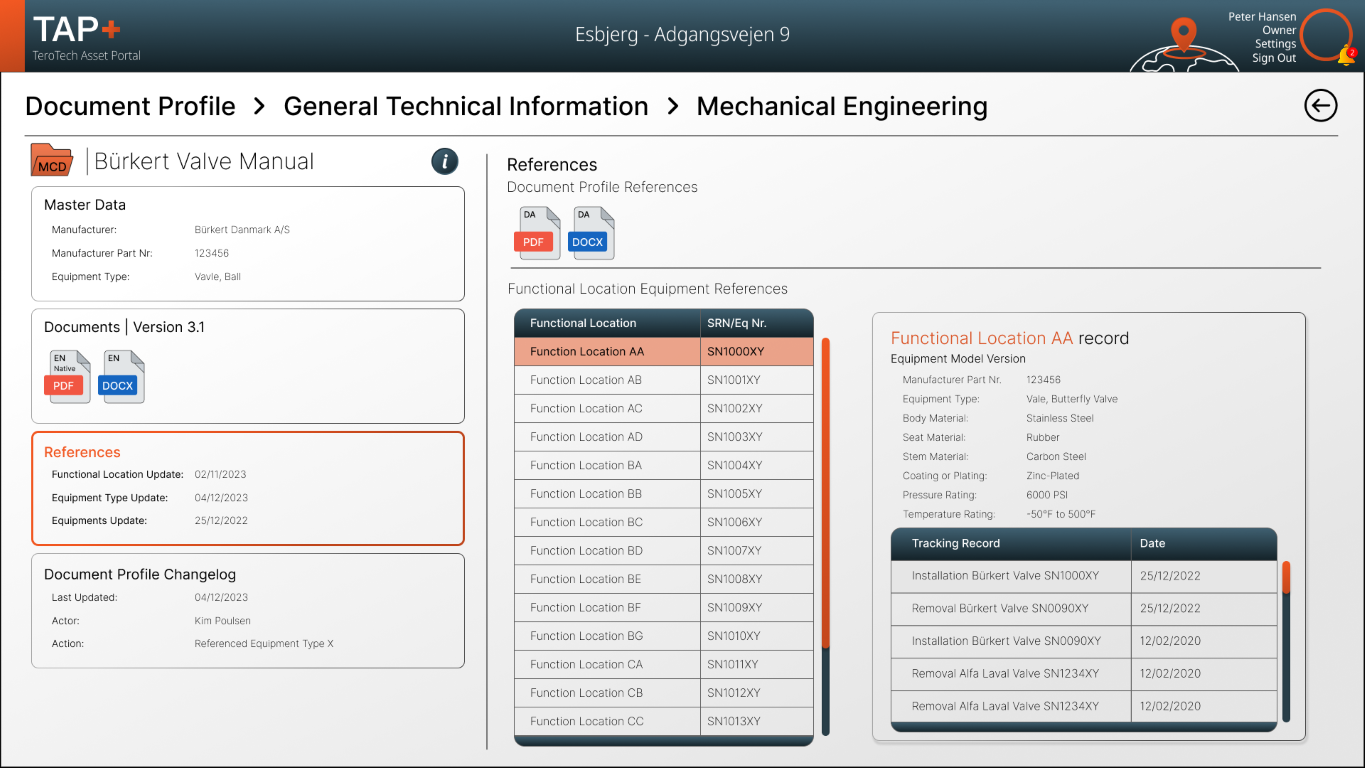This screenshot has height=768, width=1365.
Task: Click Equipments Update date 25/12/2022
Action: point(221,521)
